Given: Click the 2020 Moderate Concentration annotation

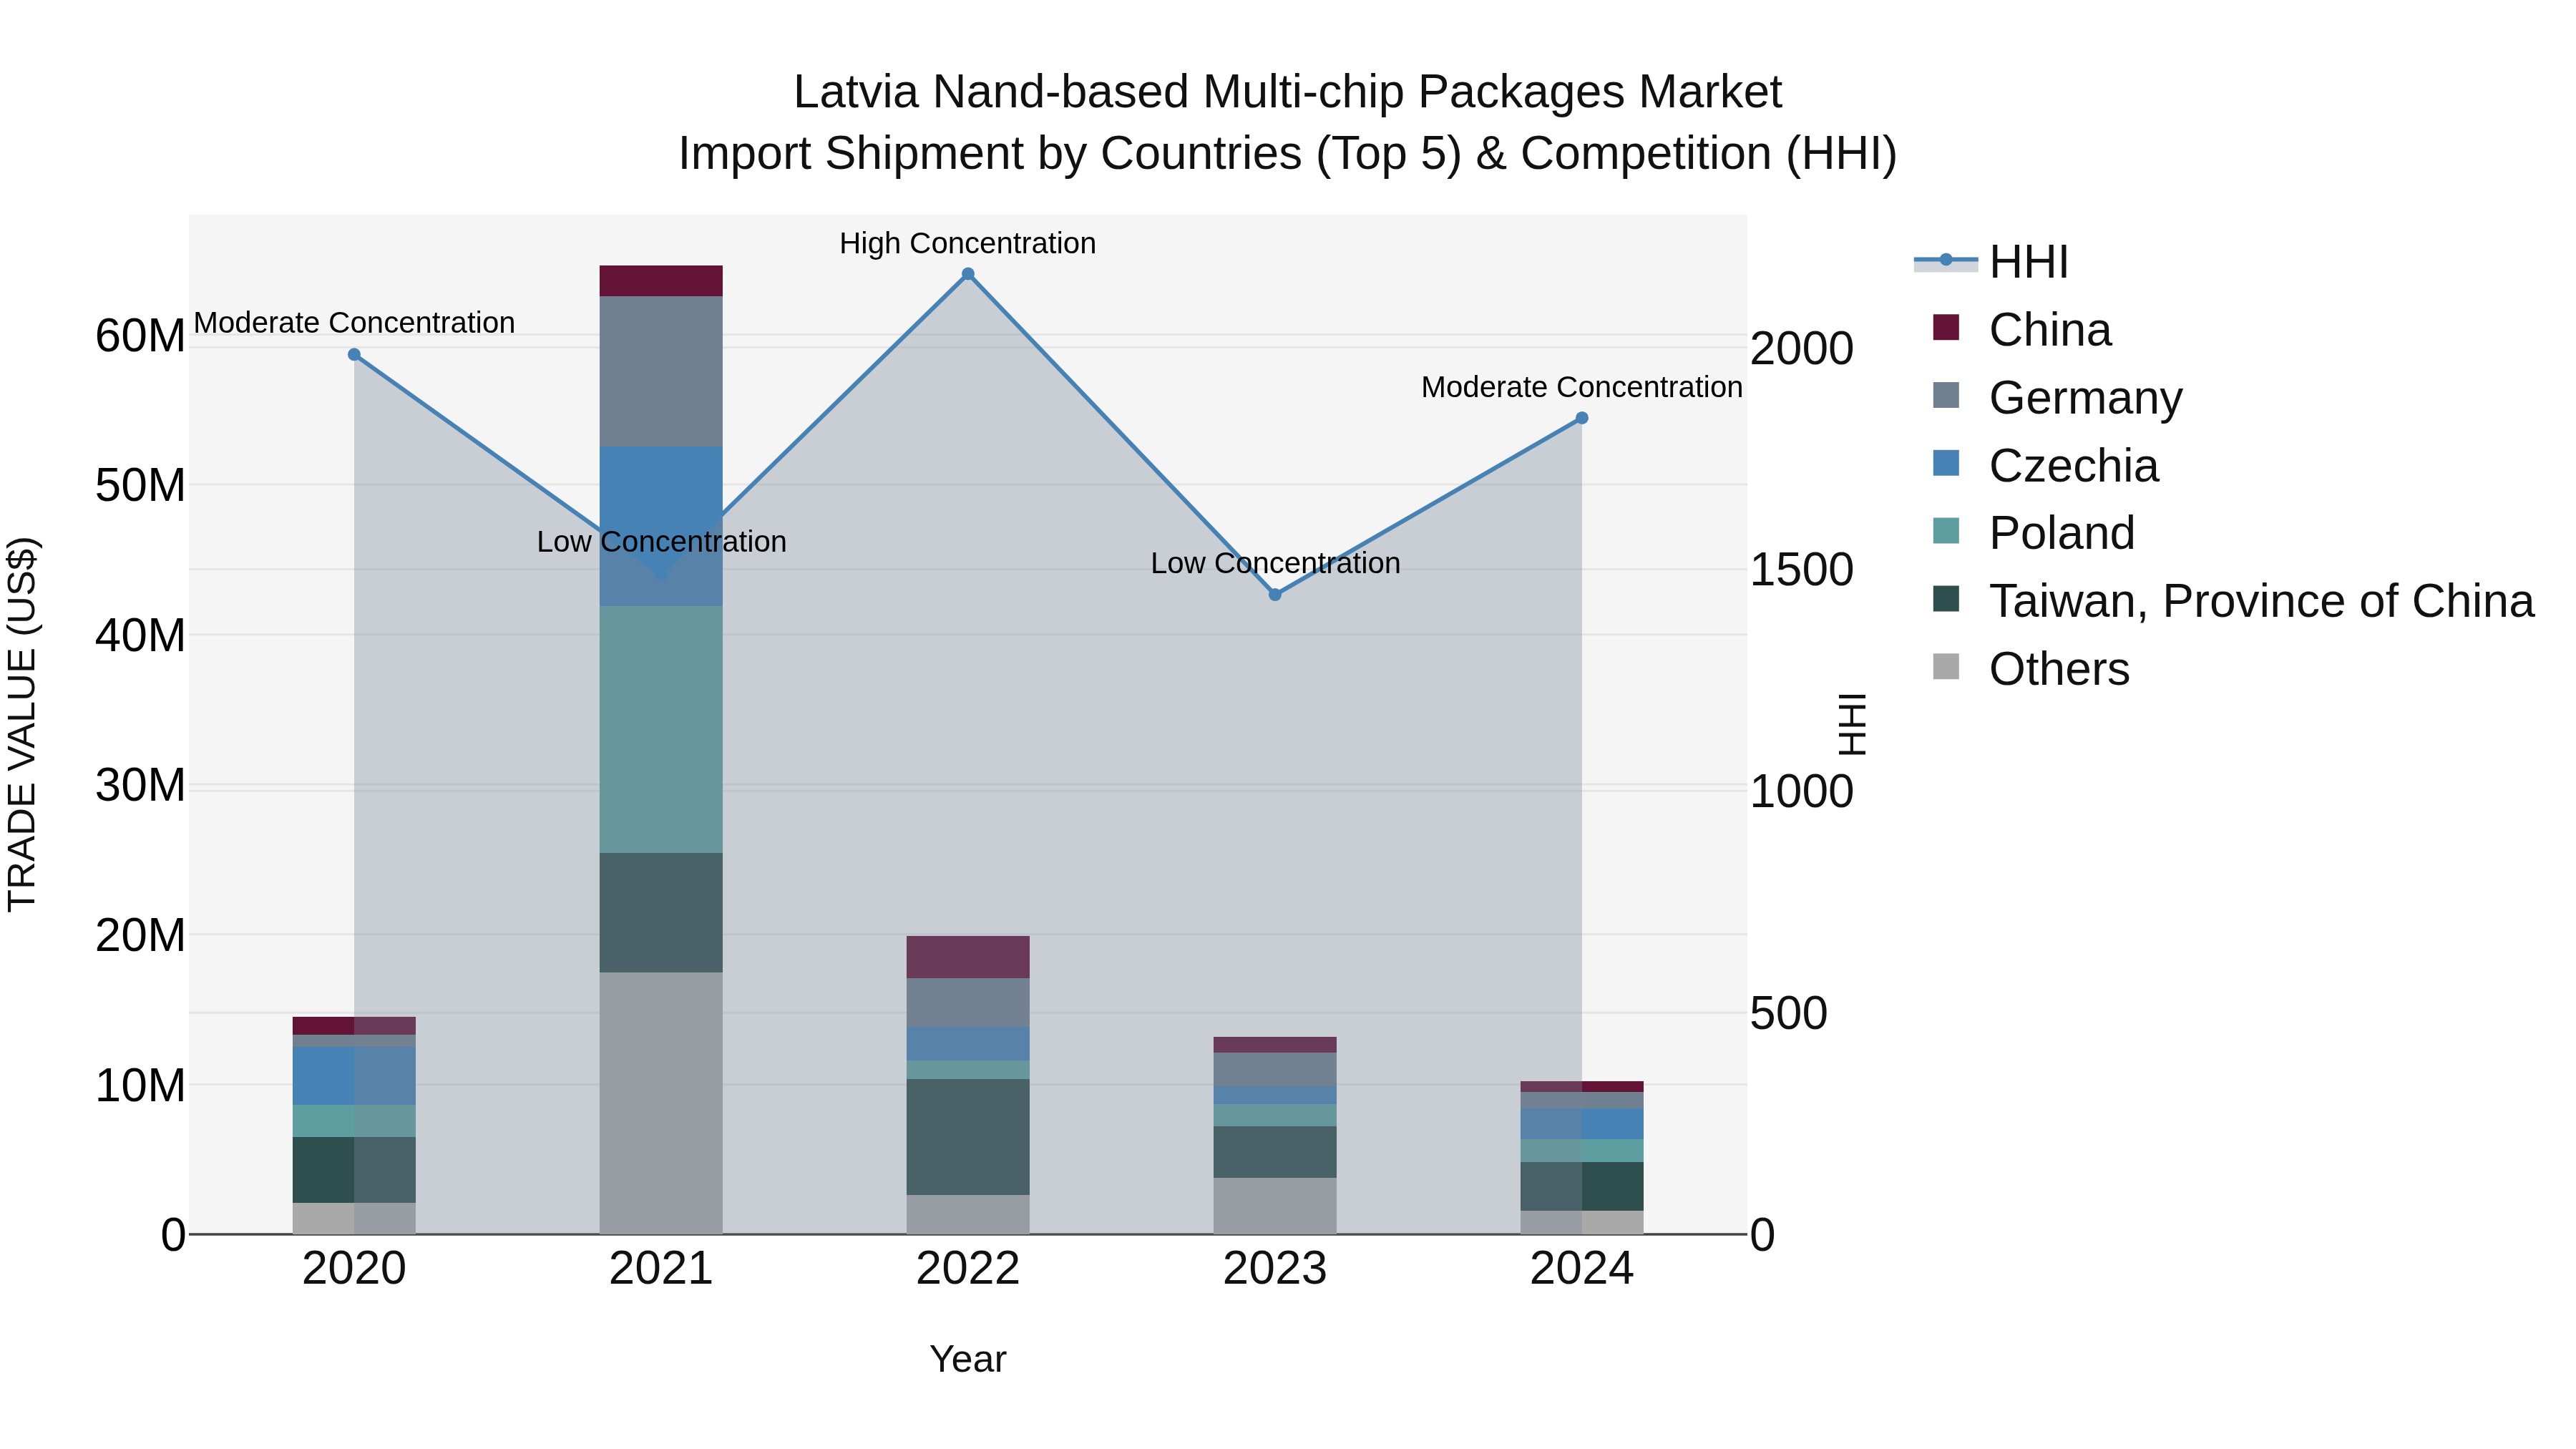Looking at the screenshot, I should (354, 323).
